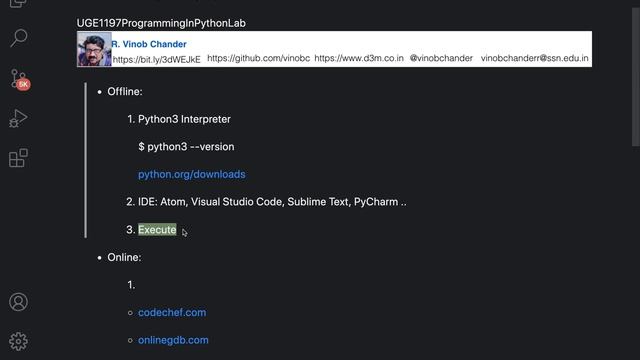This screenshot has height=360, width=640.
Task: Click the Online: bullet text
Action: pyautogui.click(x=124, y=257)
